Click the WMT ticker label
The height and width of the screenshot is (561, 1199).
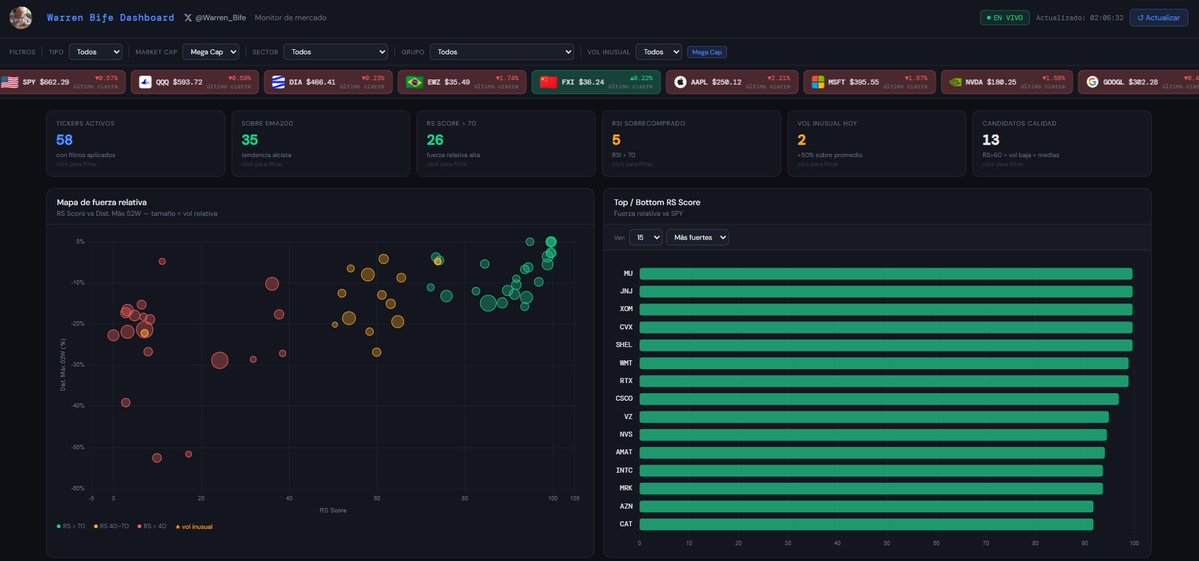[626, 363]
